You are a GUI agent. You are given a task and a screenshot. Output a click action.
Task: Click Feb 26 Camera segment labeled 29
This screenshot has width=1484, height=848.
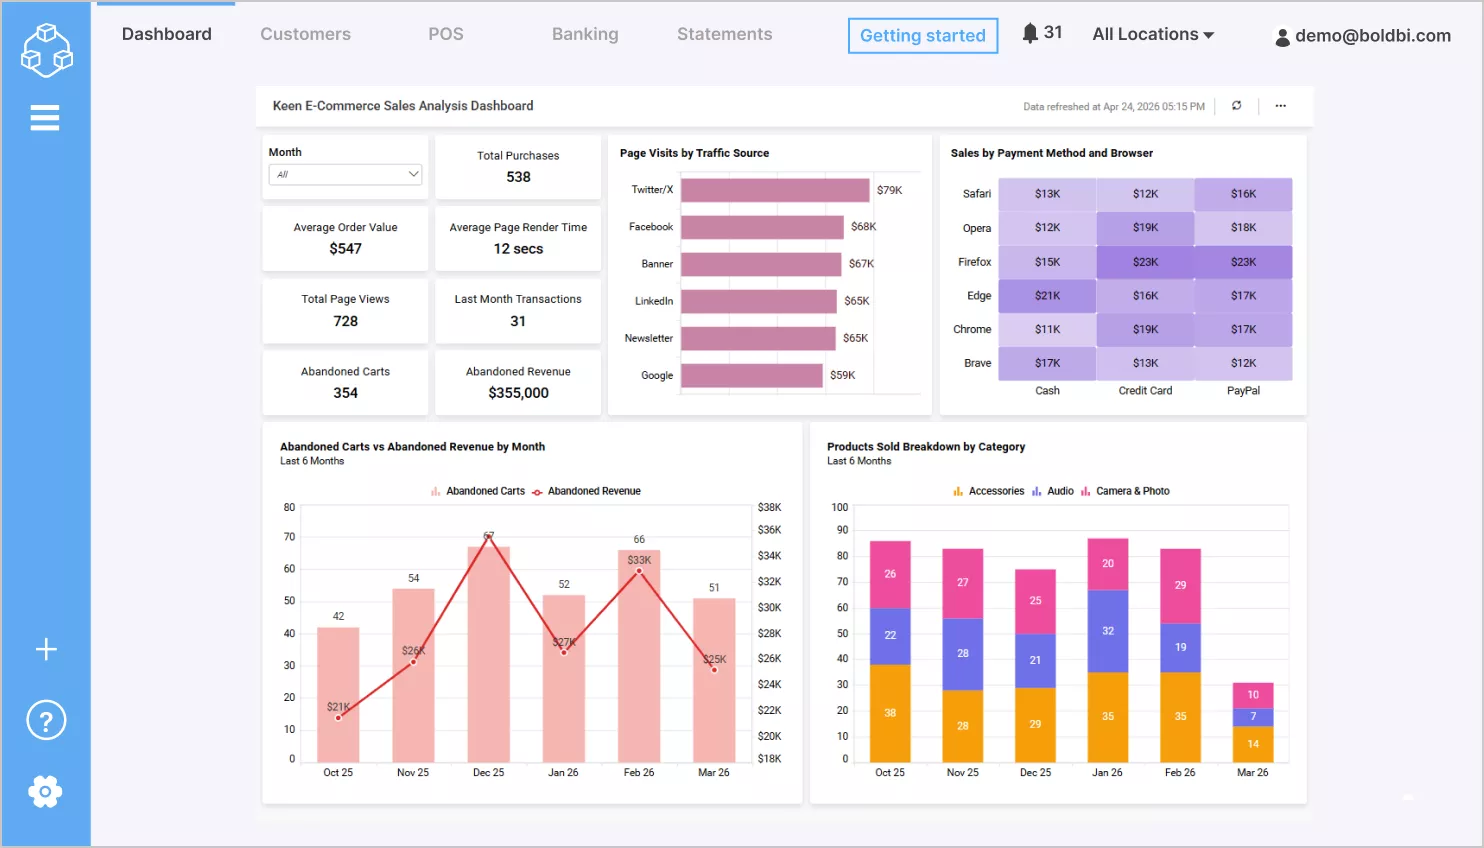1180,586
